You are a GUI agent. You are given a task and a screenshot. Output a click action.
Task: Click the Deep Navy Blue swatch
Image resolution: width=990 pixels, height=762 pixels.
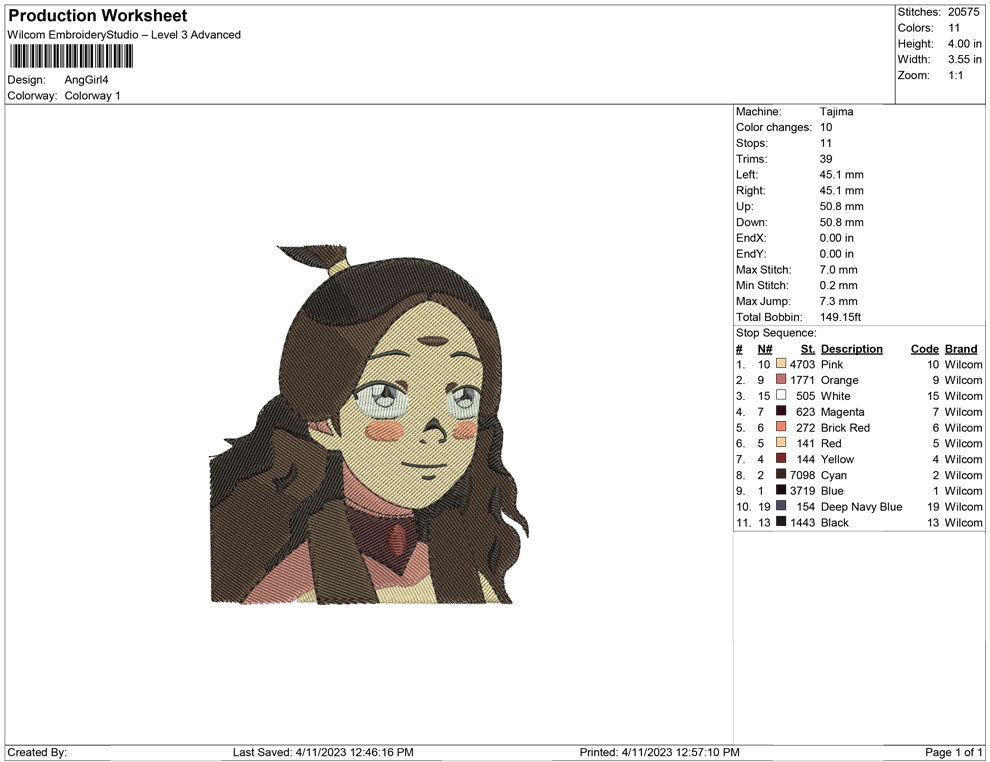click(x=781, y=506)
